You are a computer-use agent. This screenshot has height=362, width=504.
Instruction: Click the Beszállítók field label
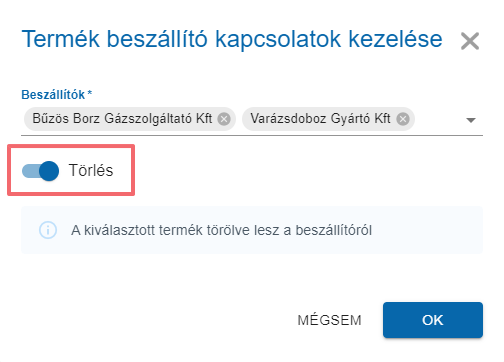coord(53,95)
